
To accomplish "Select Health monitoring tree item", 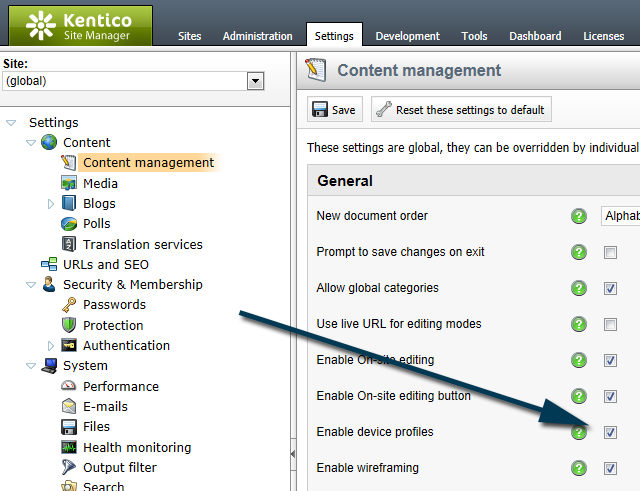I will click(137, 447).
